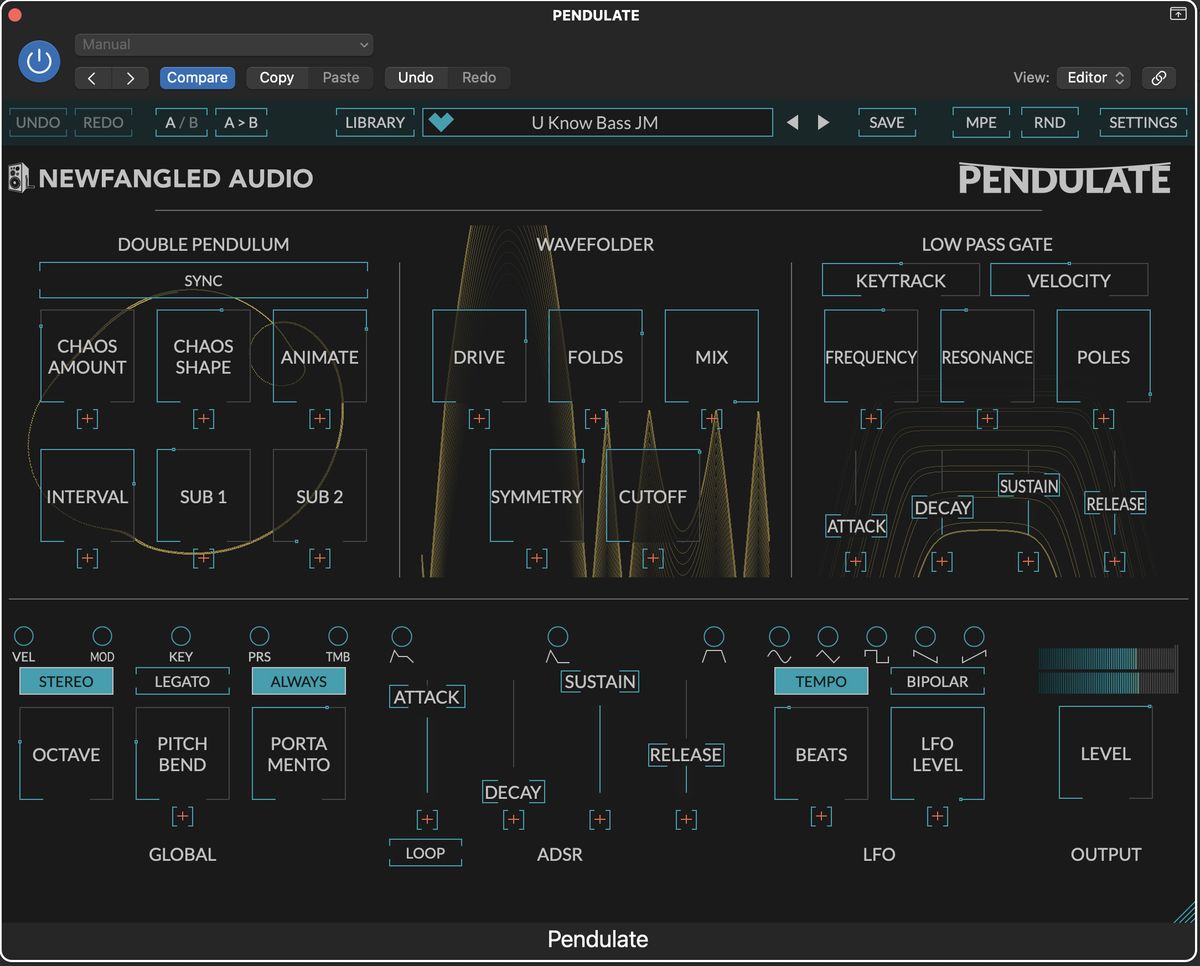Open the MPE options
The image size is (1200, 966).
tap(981, 122)
